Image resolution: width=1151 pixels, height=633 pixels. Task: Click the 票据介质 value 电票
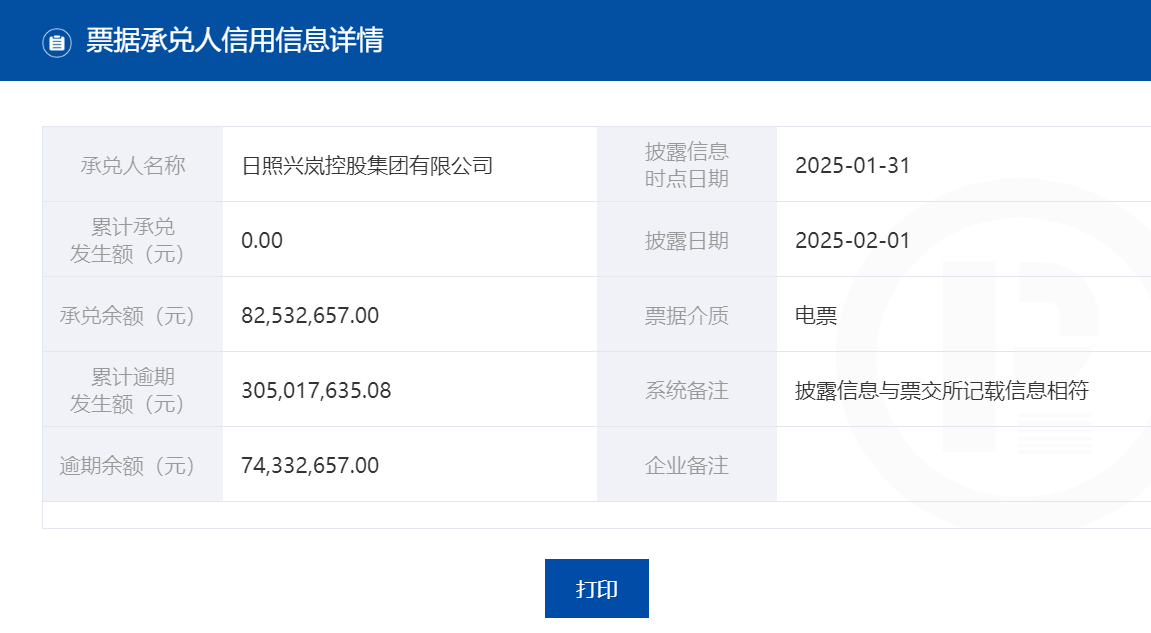(816, 316)
